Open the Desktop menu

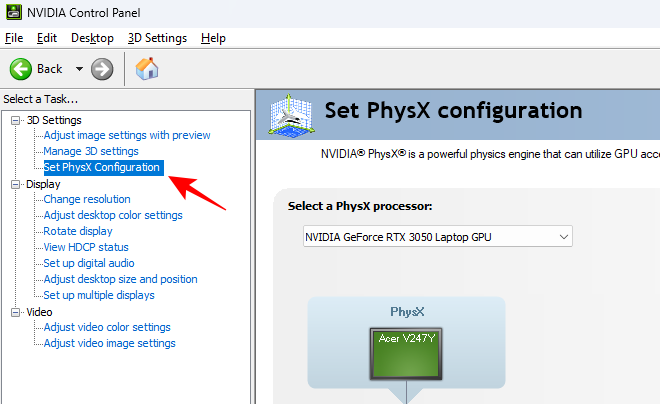click(x=92, y=38)
